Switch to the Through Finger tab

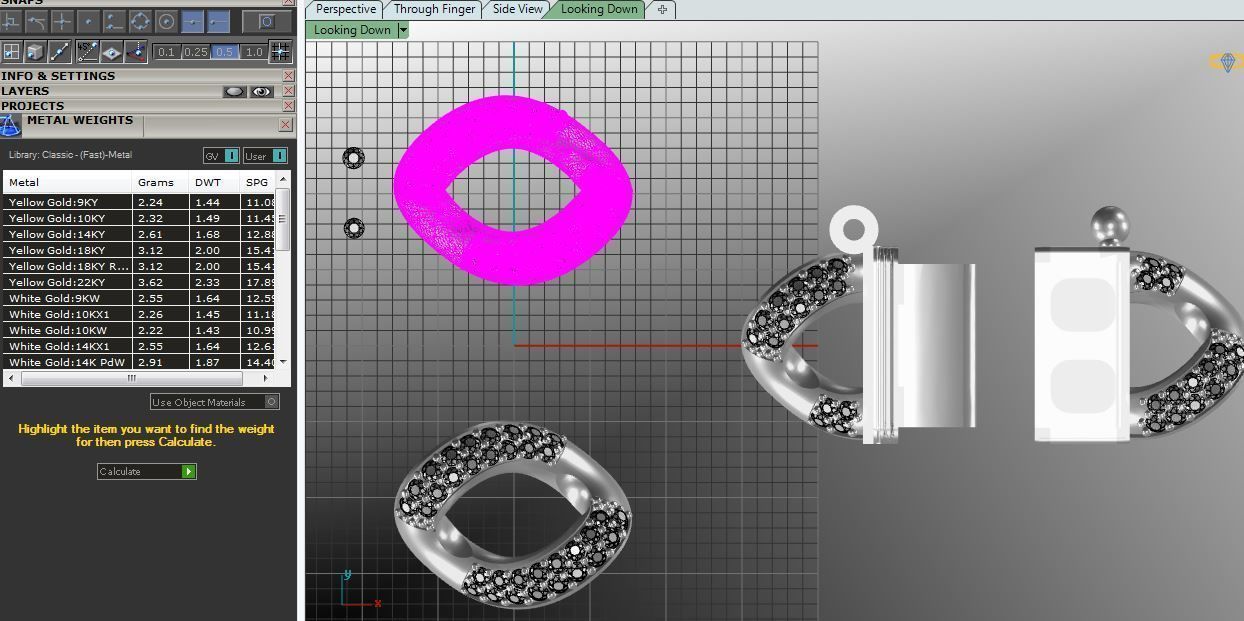point(434,9)
